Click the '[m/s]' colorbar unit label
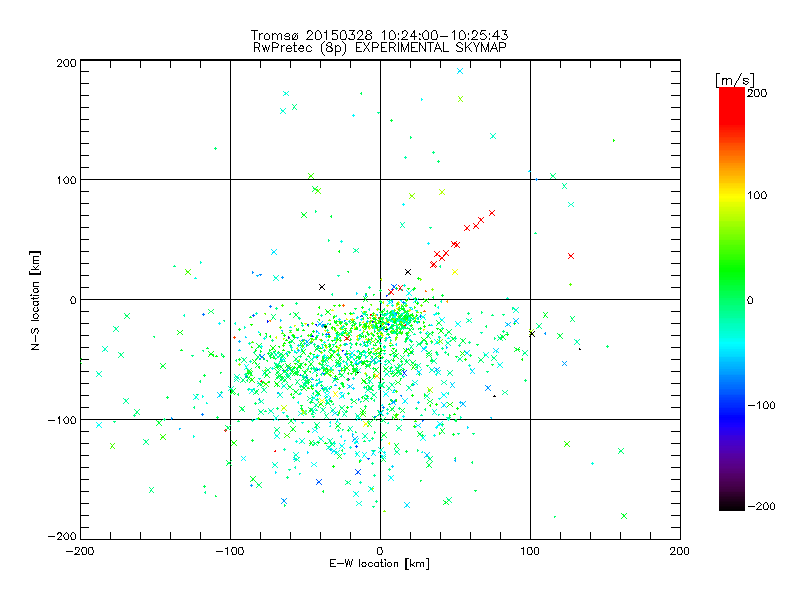800x600 pixels. tap(735, 81)
